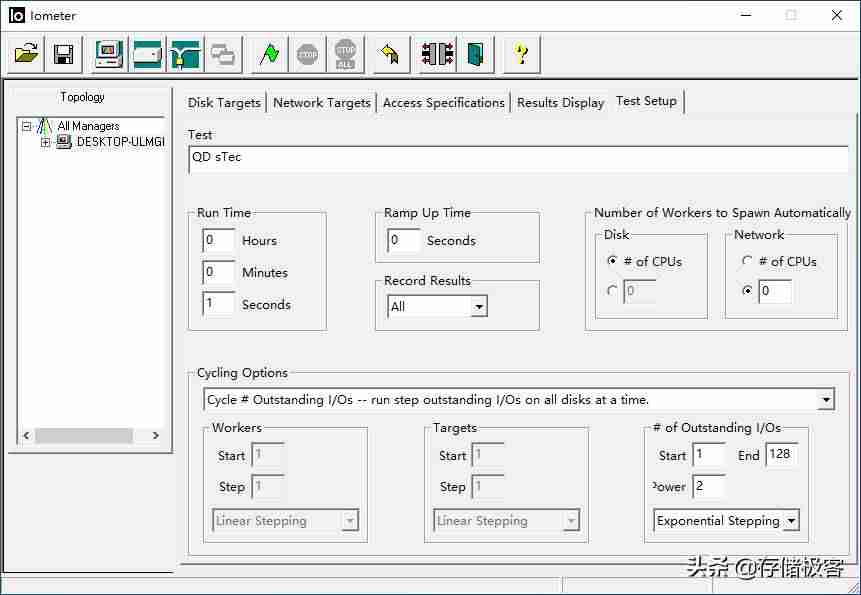The image size is (861, 595).
Task: Open the Access Specifications tab
Action: point(444,103)
